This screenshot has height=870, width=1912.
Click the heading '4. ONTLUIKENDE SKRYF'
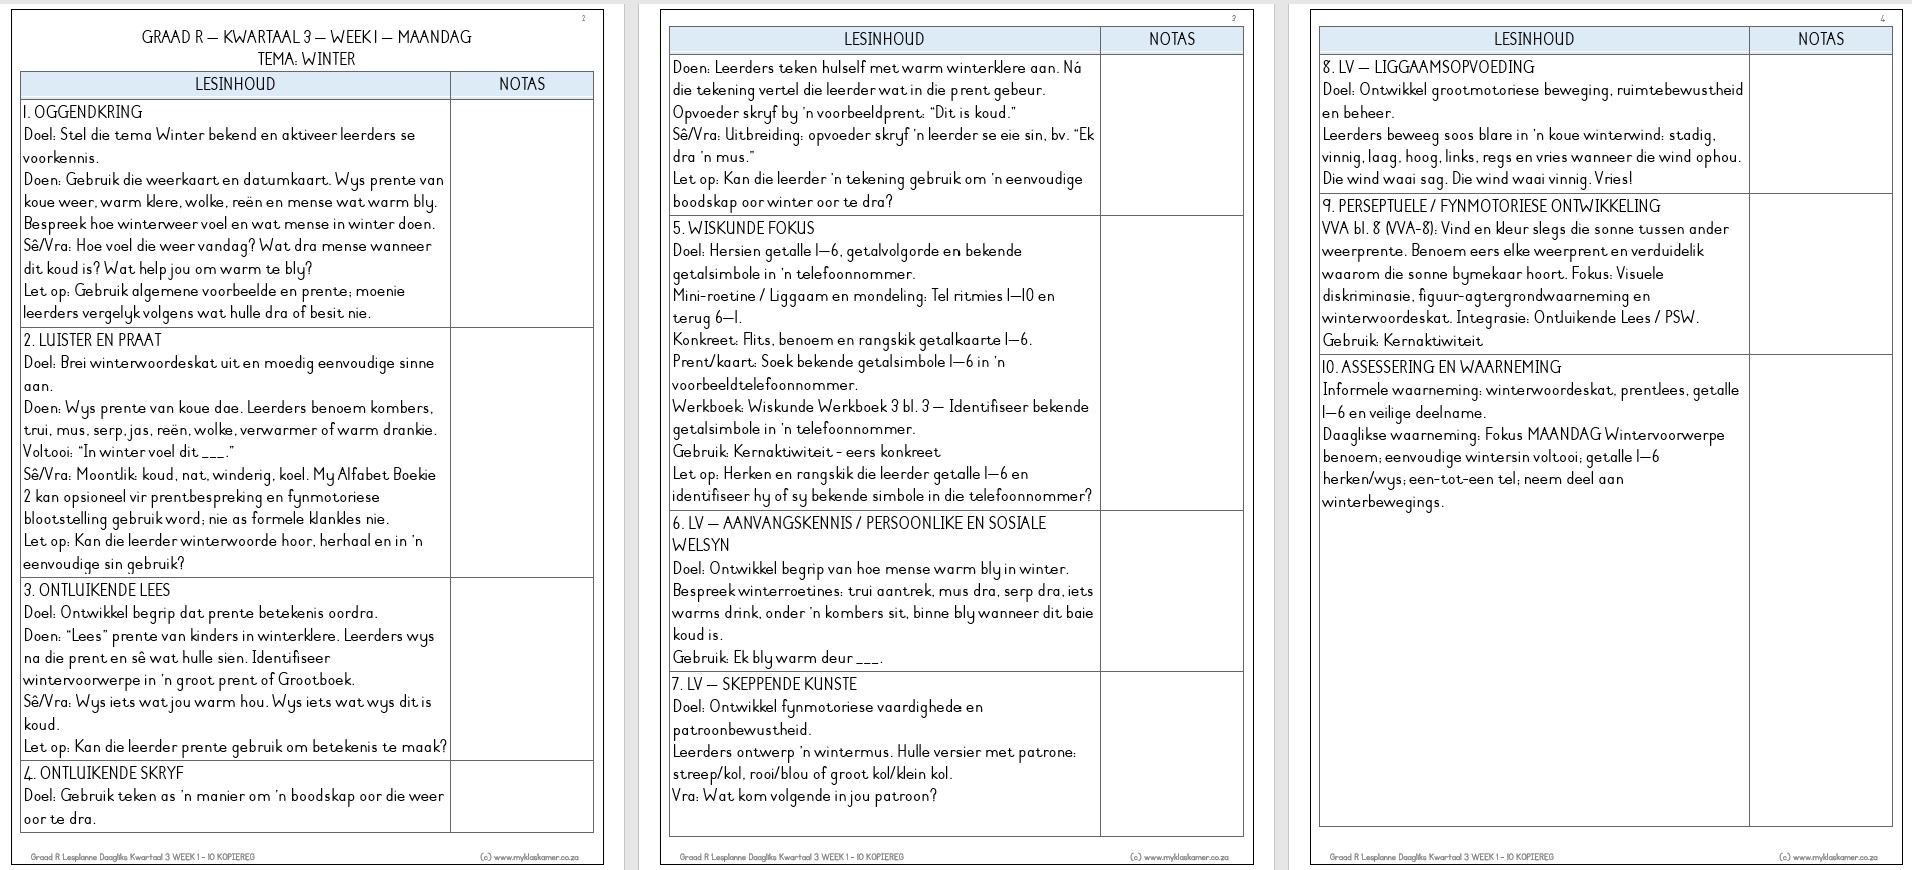(103, 773)
